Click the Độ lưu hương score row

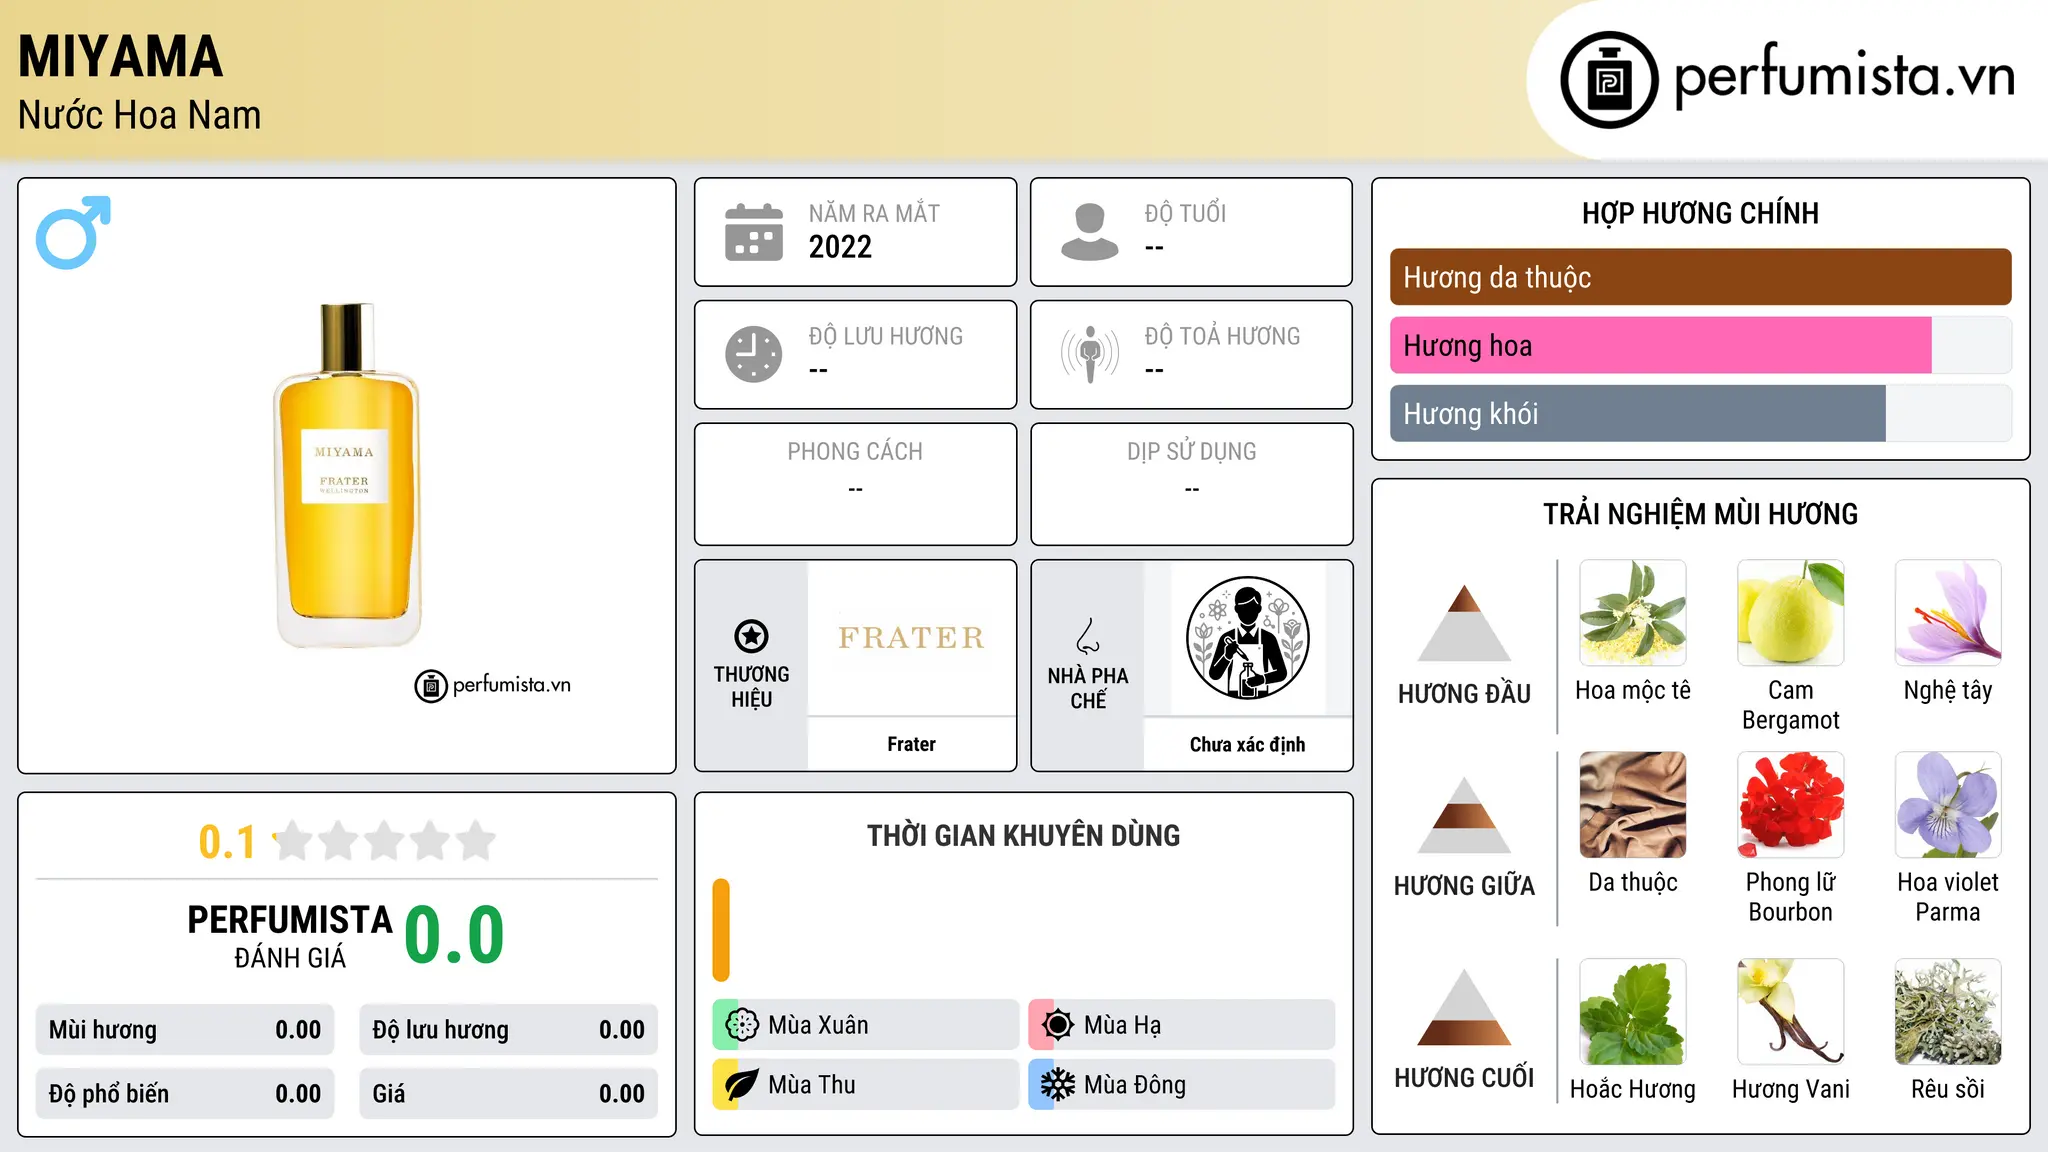[508, 1030]
